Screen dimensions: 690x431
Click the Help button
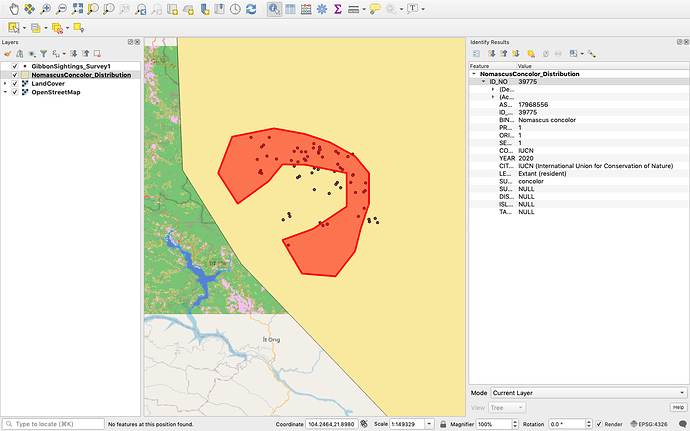coord(678,407)
